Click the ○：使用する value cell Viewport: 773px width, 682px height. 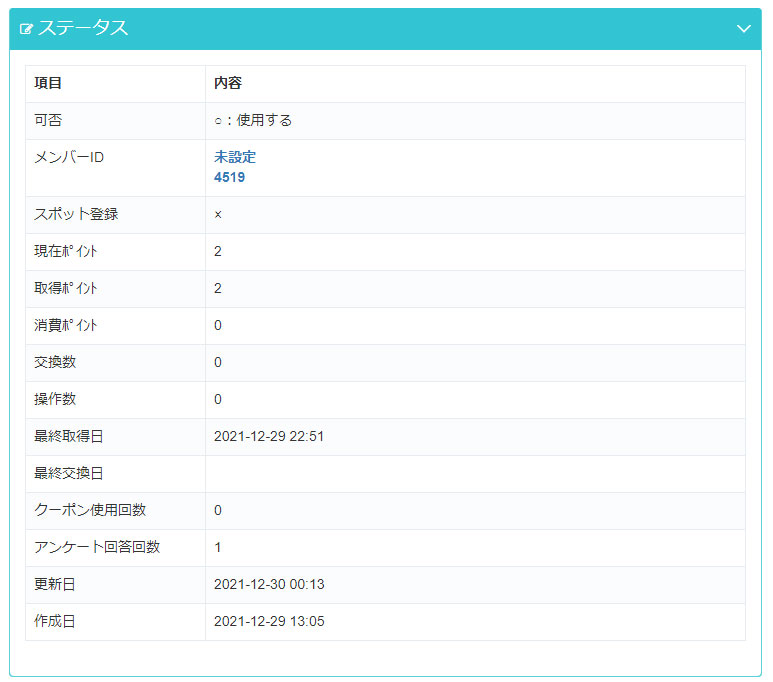click(253, 121)
